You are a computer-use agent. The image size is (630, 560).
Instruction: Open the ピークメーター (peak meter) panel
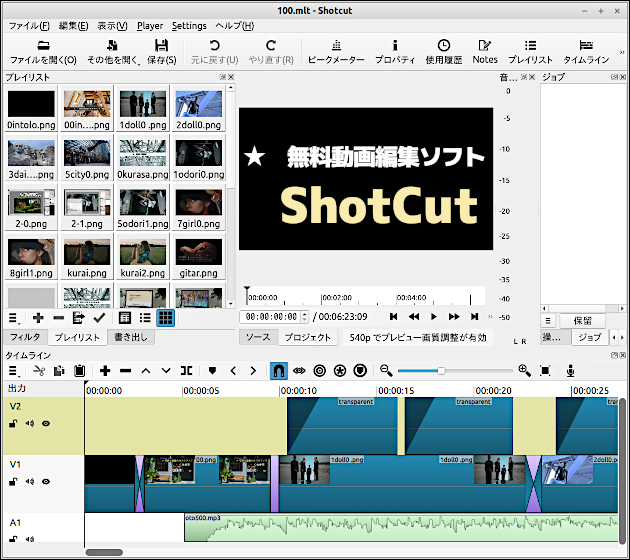(336, 51)
